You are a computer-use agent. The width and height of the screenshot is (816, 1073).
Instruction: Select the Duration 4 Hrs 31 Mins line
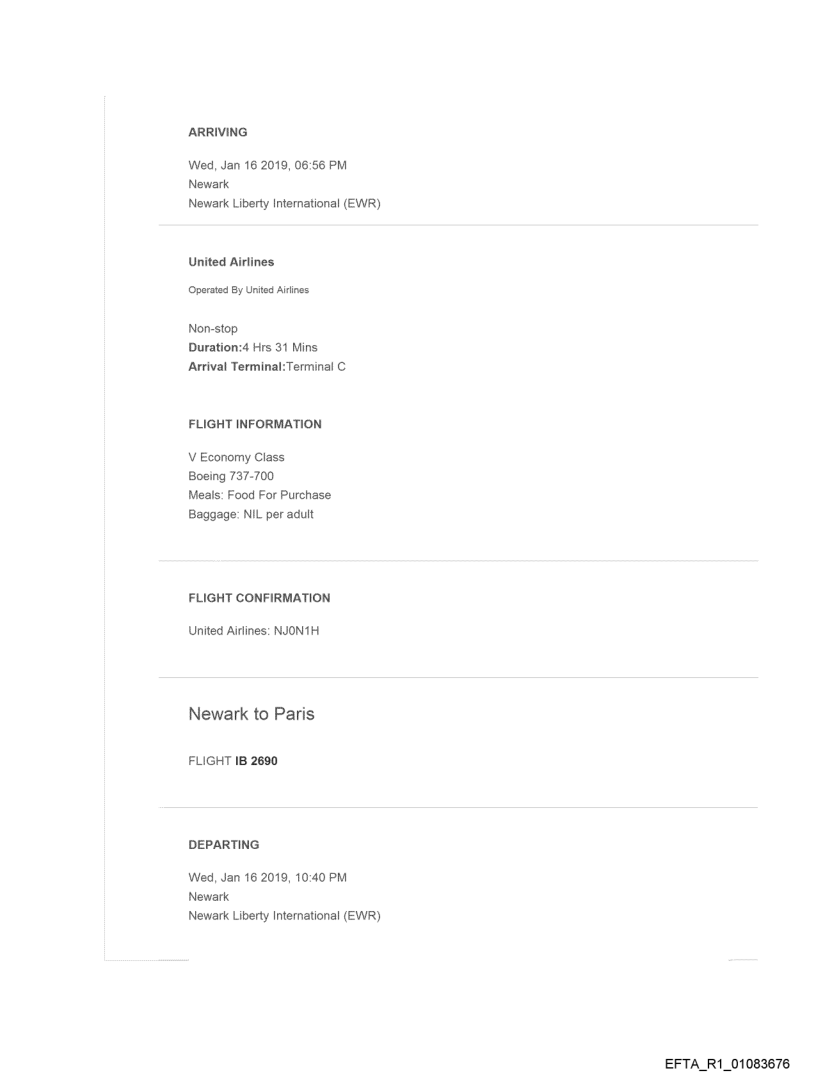[253, 347]
